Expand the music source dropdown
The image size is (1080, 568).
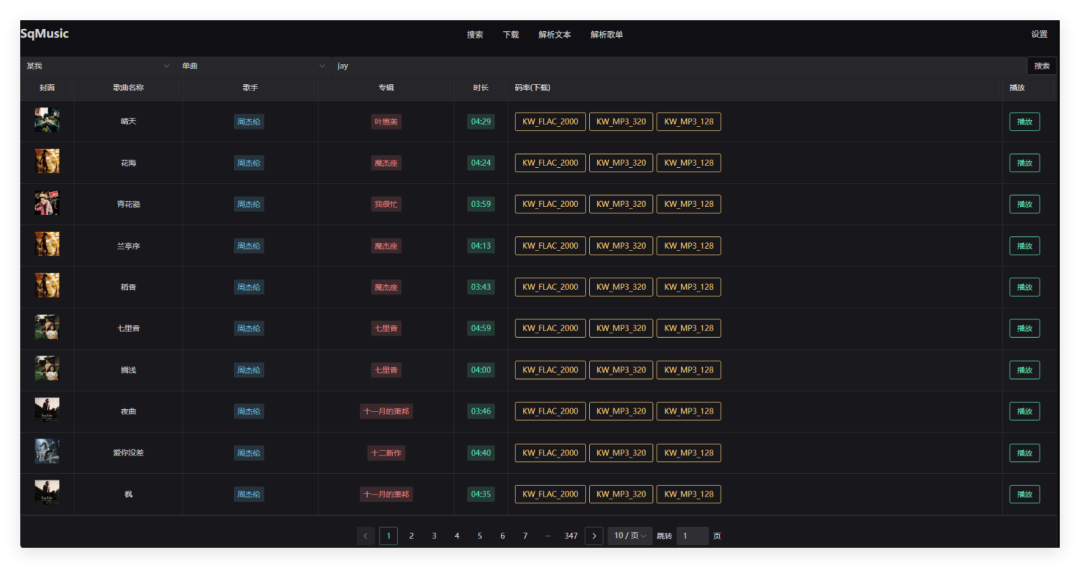(97, 66)
